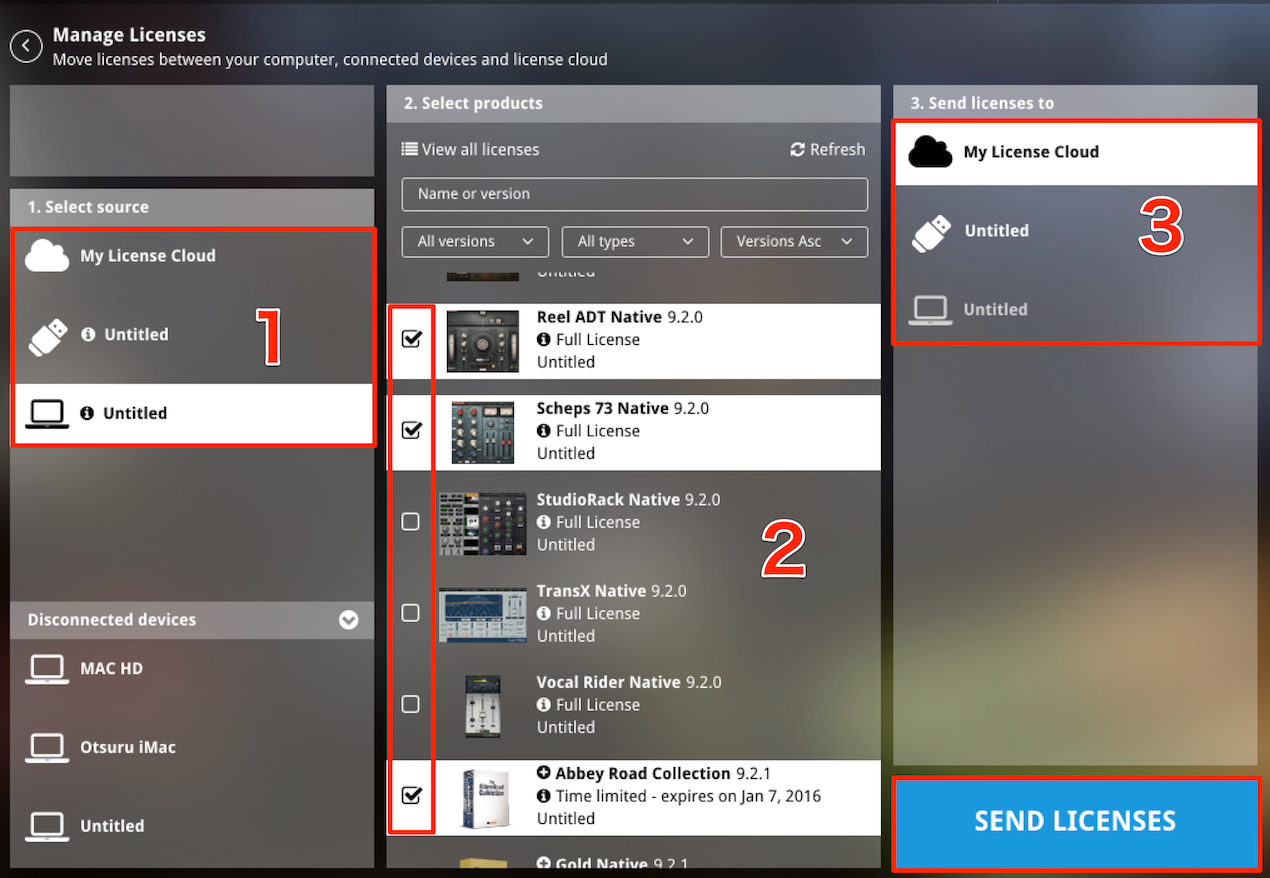Click the cloud icon in Select source
This screenshot has height=878, width=1270.
47,256
